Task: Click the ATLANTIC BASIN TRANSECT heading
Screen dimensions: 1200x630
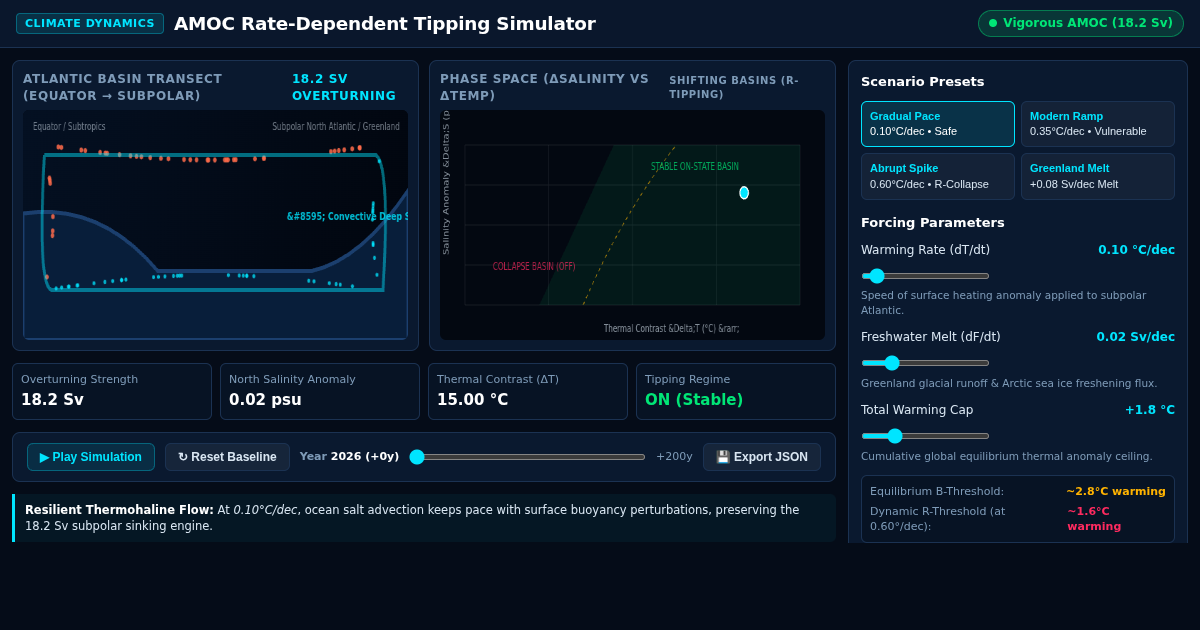Action: pos(123,88)
